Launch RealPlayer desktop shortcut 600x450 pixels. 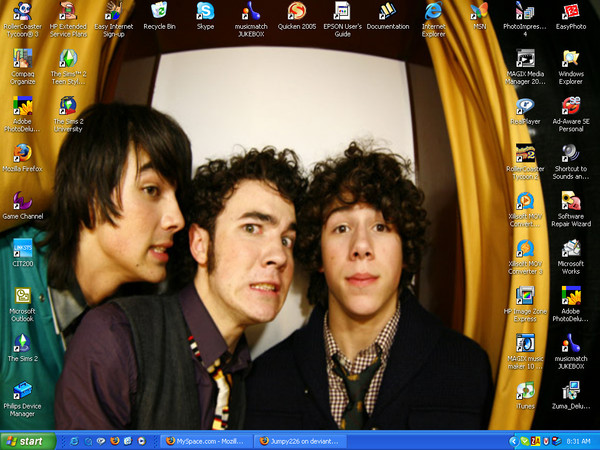(525, 106)
